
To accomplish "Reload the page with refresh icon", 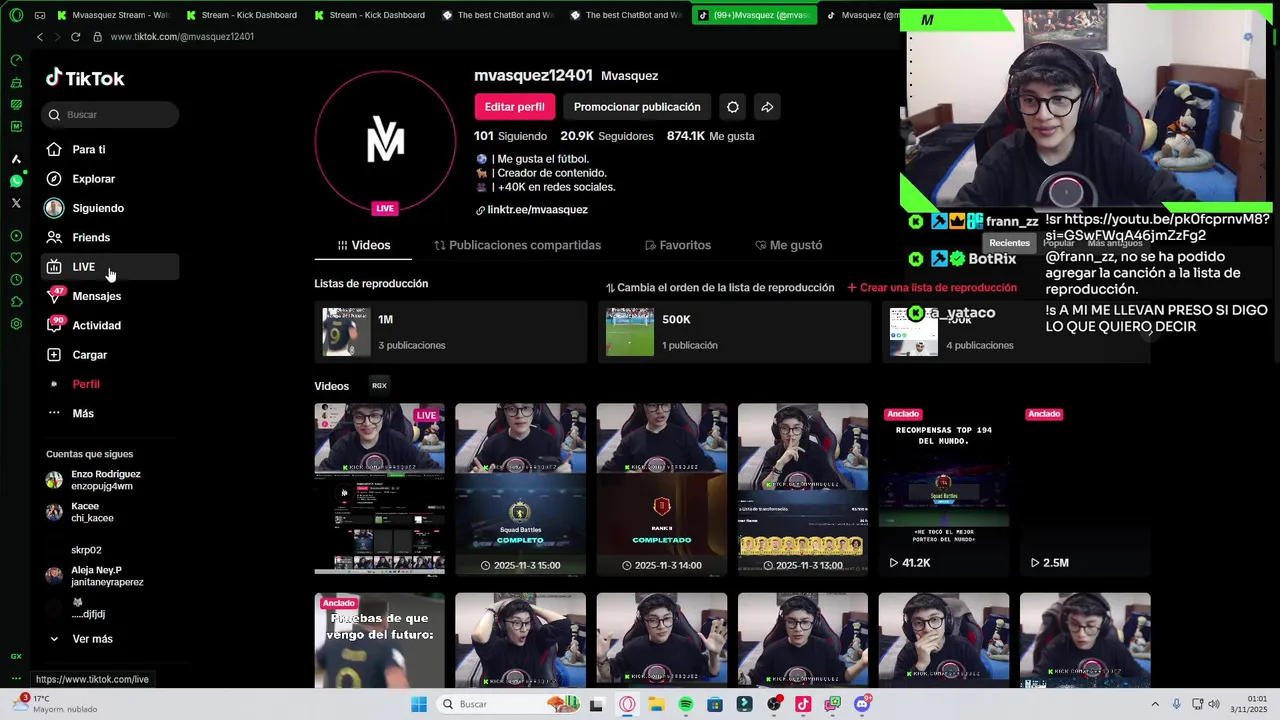I will pyautogui.click(x=75, y=37).
